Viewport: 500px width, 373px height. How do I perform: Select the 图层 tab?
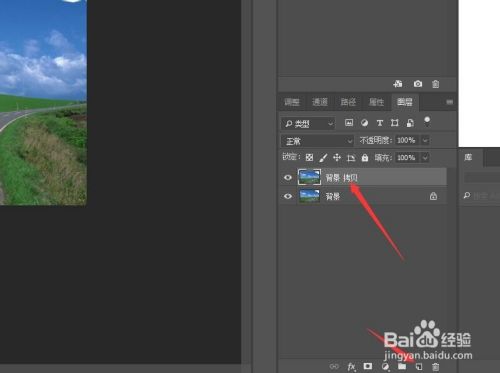(x=405, y=102)
